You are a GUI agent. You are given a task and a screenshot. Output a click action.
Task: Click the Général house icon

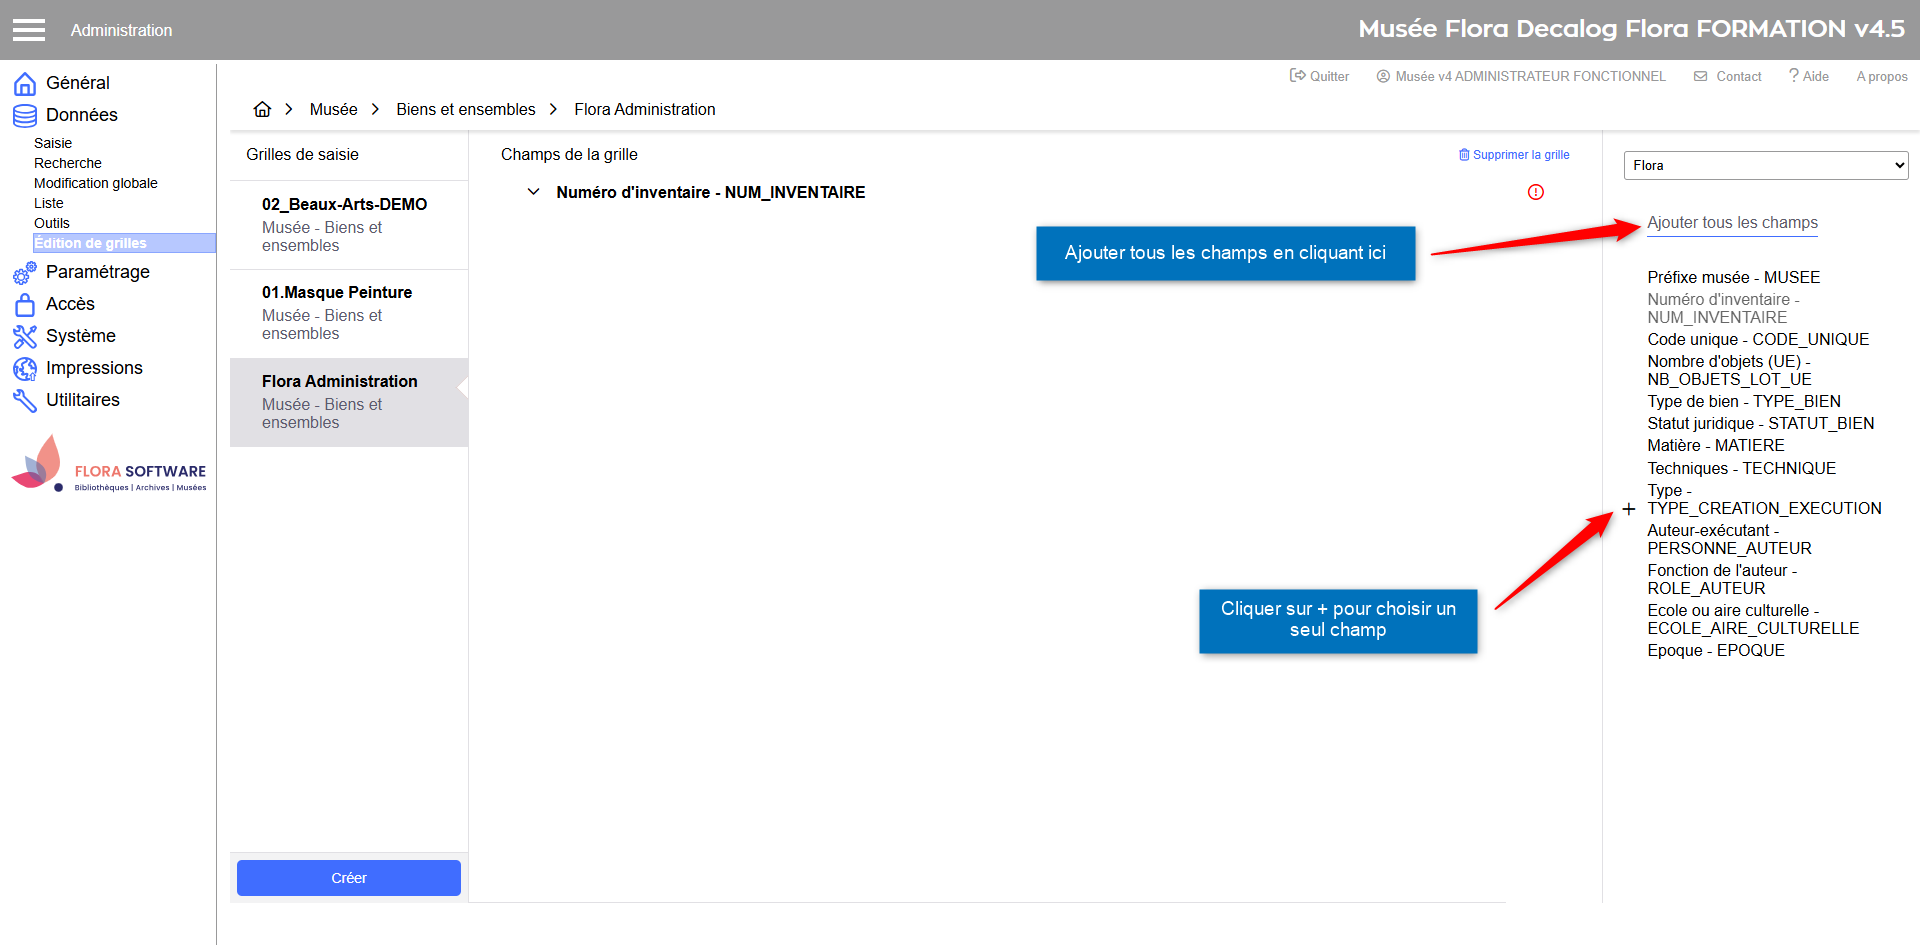pos(25,83)
